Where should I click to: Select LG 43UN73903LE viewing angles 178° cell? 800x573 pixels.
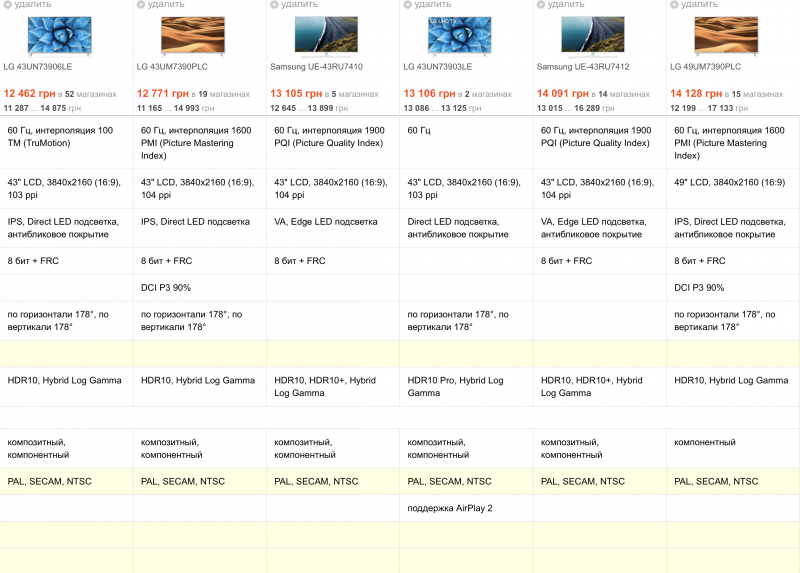click(466, 320)
